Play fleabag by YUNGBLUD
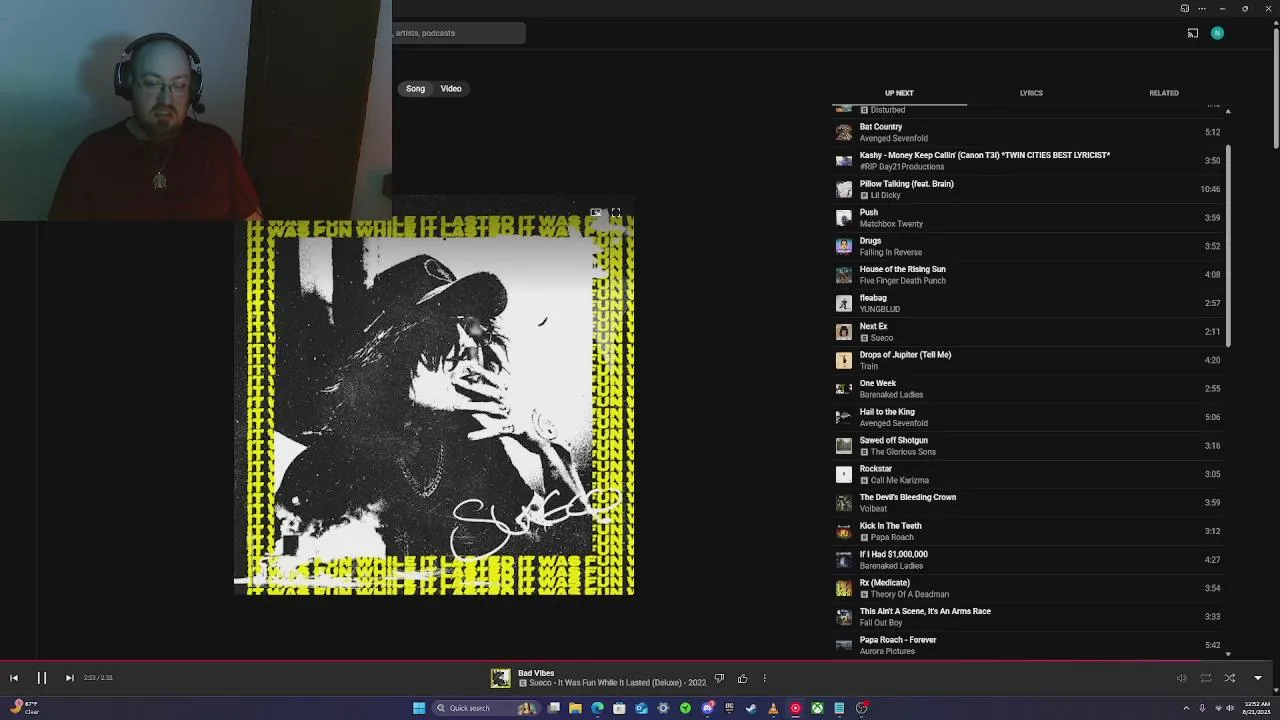This screenshot has height=720, width=1280. point(1030,303)
